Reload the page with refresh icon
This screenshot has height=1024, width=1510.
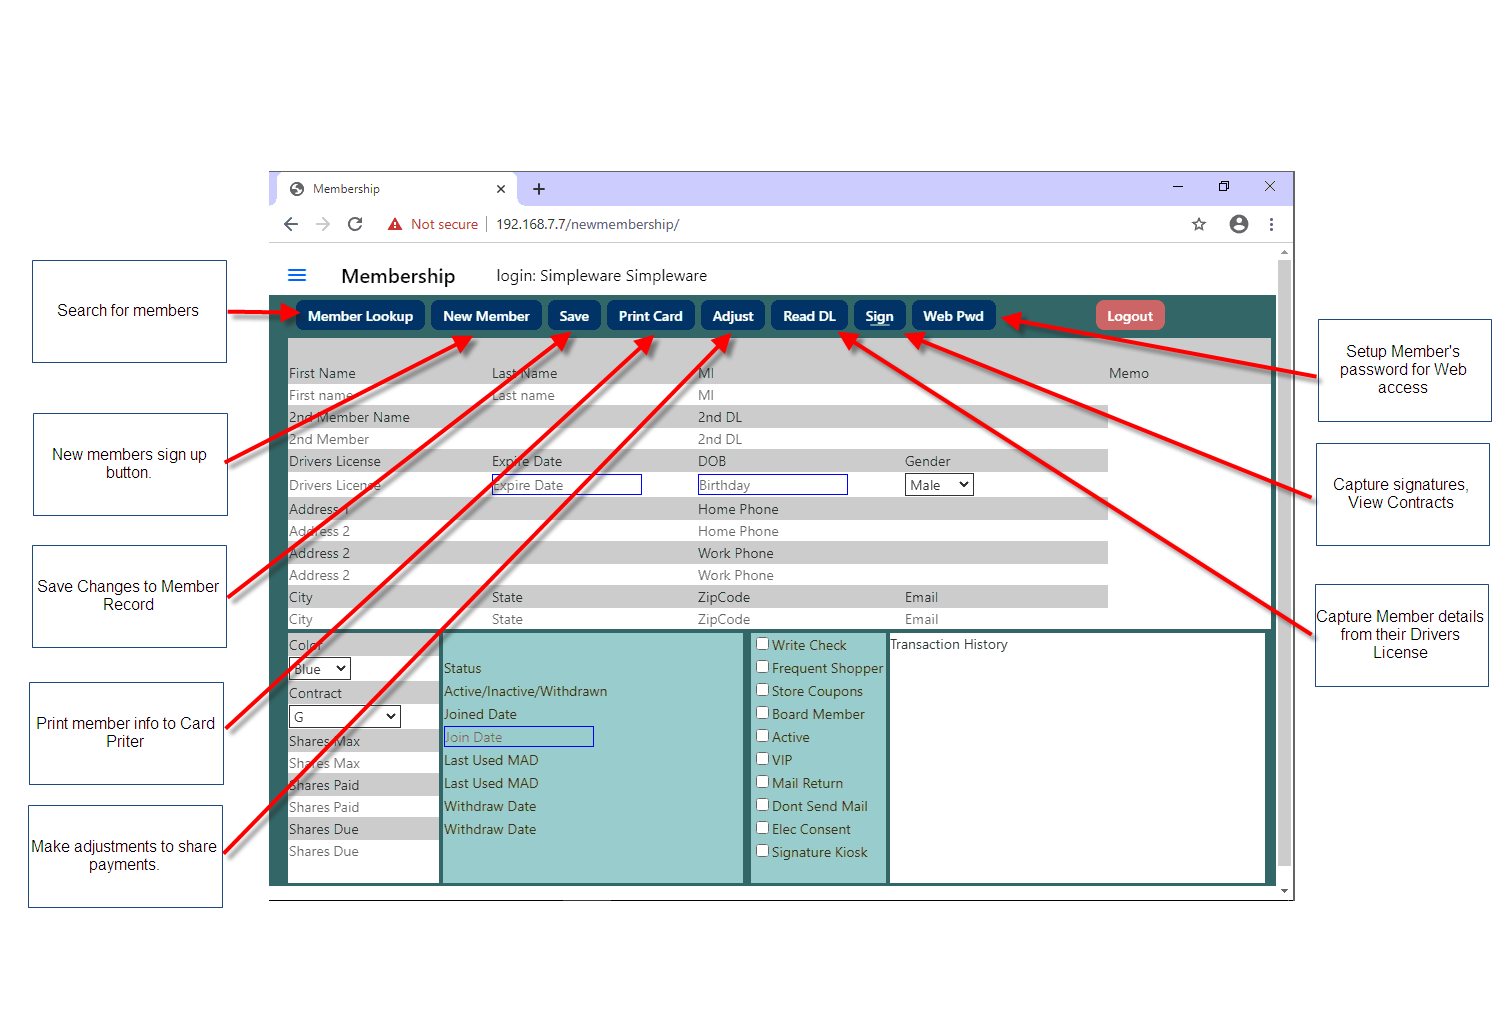[355, 224]
